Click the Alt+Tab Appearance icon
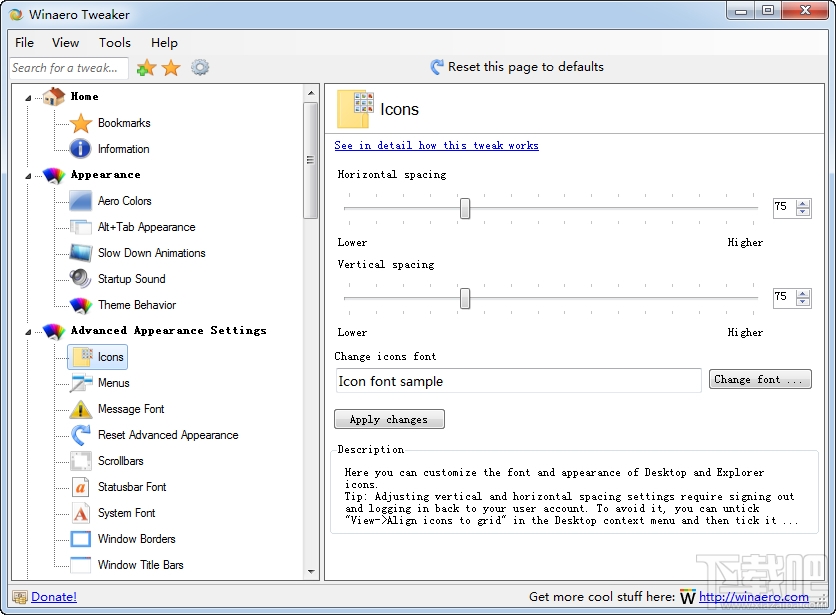The height and width of the screenshot is (615, 836). (81, 227)
